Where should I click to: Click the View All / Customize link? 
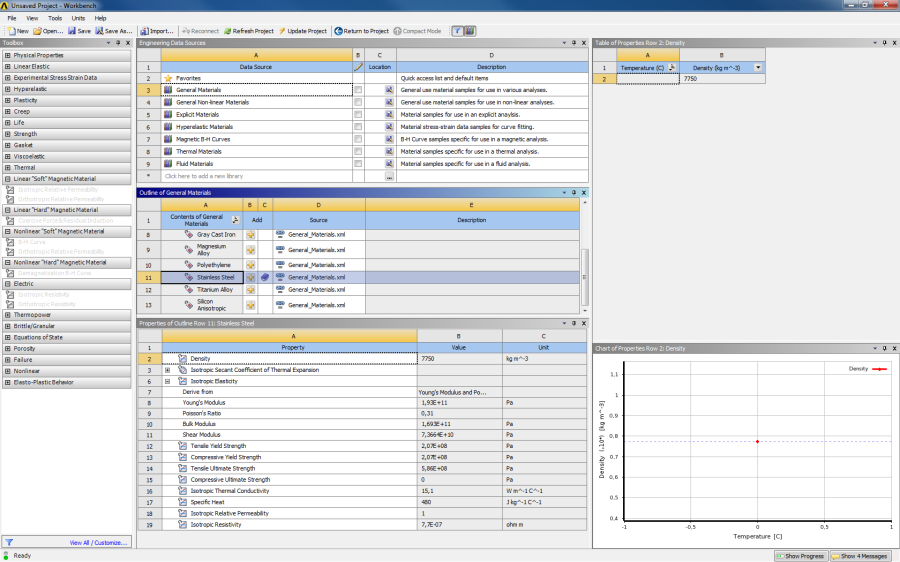tap(99, 542)
